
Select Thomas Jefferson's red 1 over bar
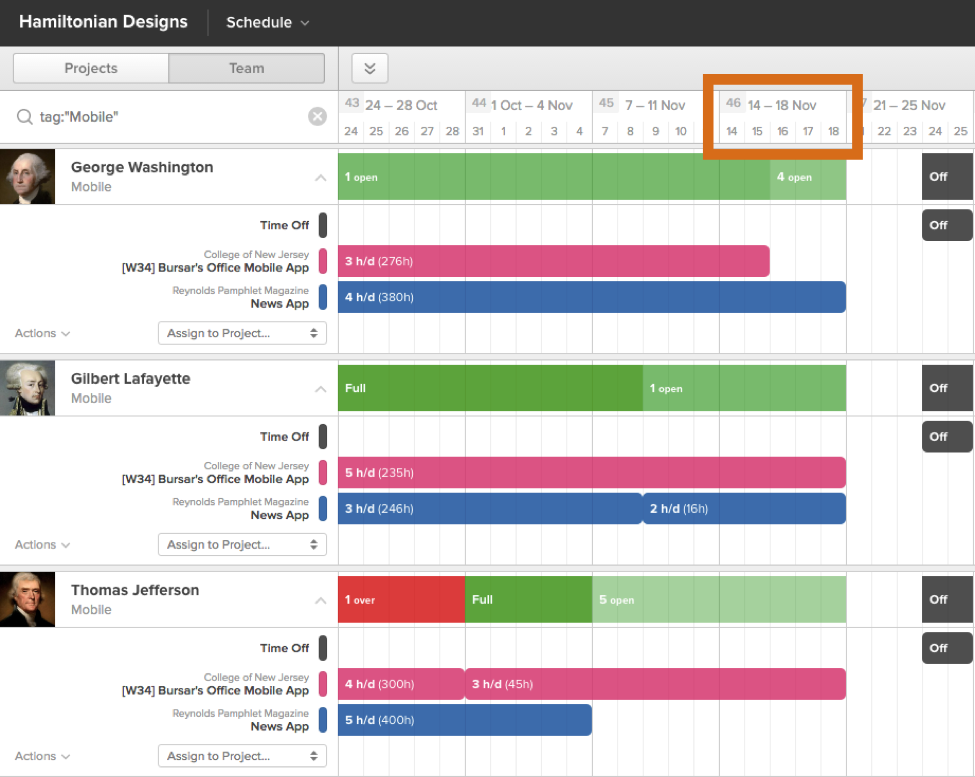(x=401, y=600)
